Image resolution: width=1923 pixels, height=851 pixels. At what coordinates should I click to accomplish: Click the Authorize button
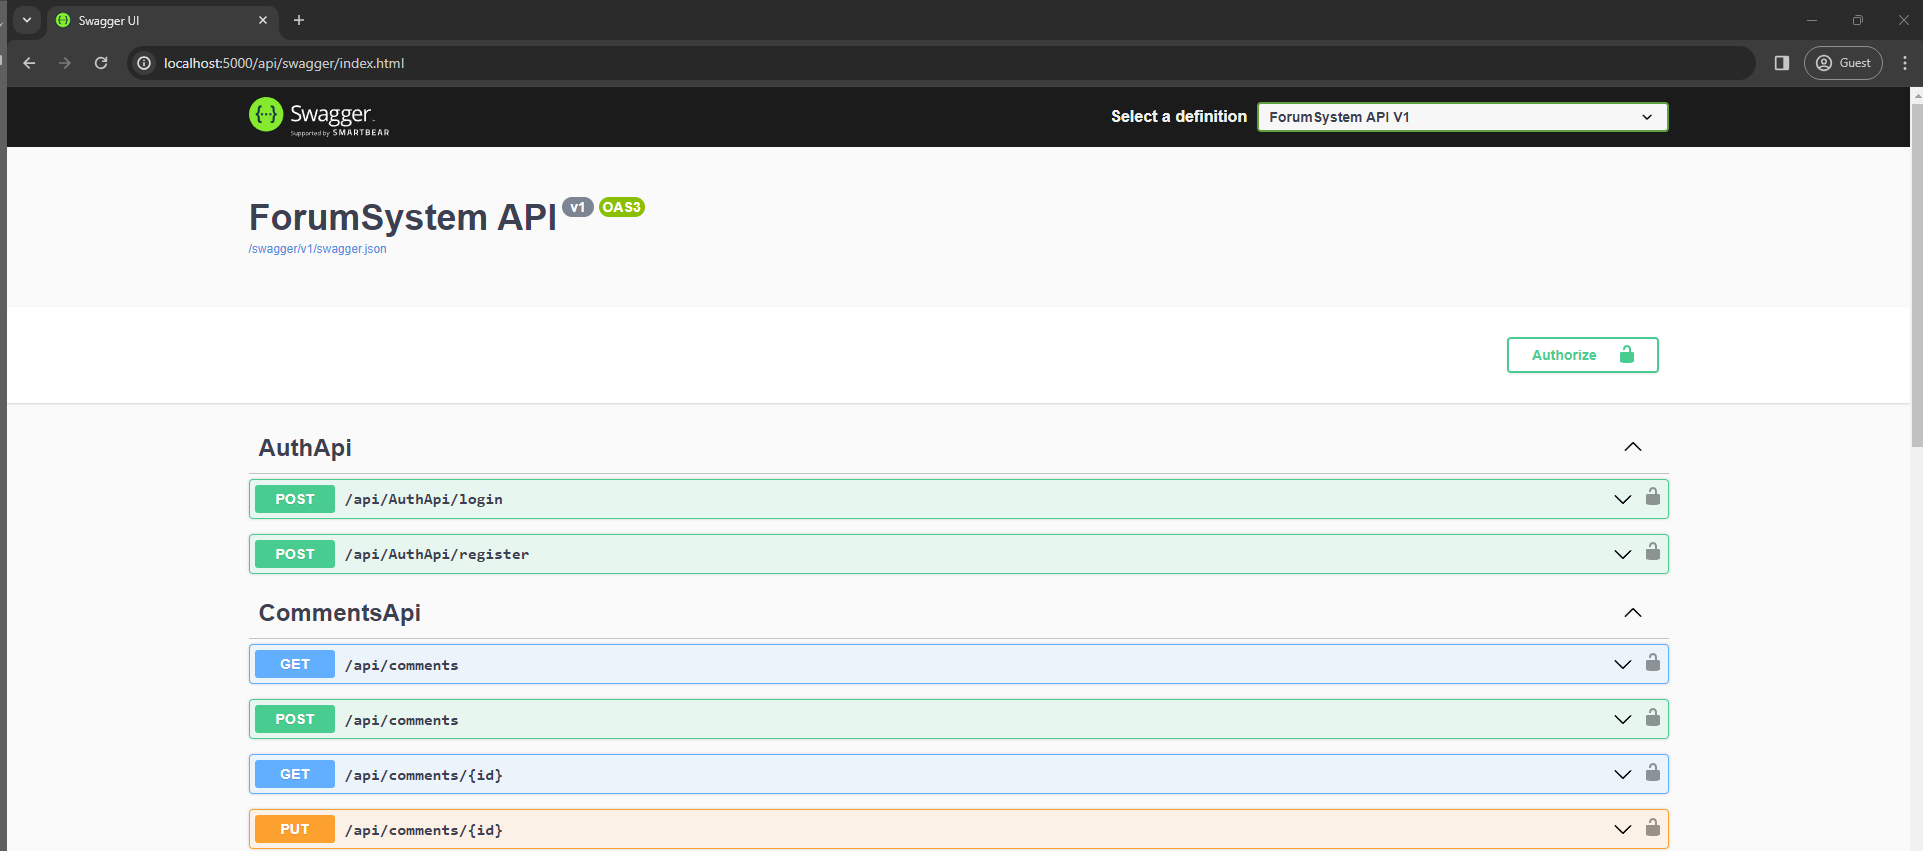click(1582, 355)
